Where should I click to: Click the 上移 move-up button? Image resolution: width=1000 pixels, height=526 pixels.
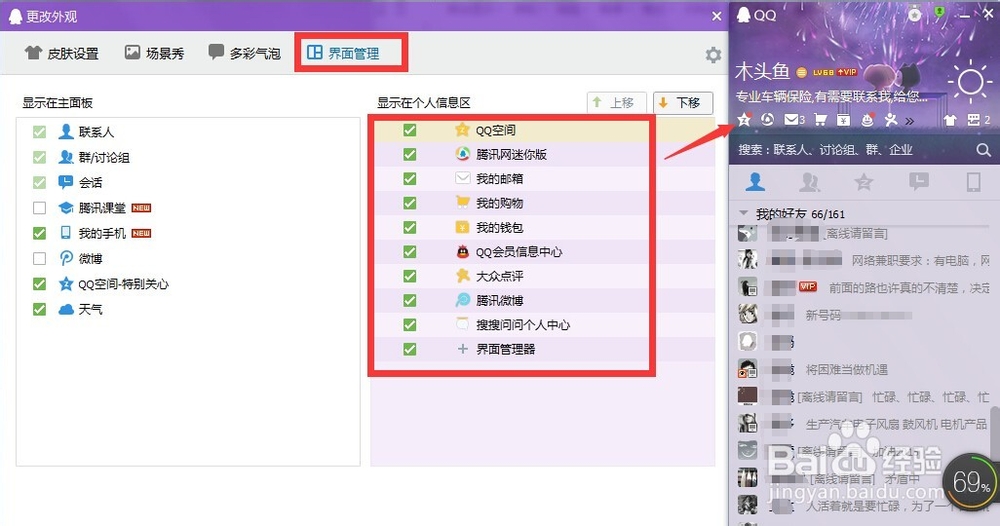[616, 103]
